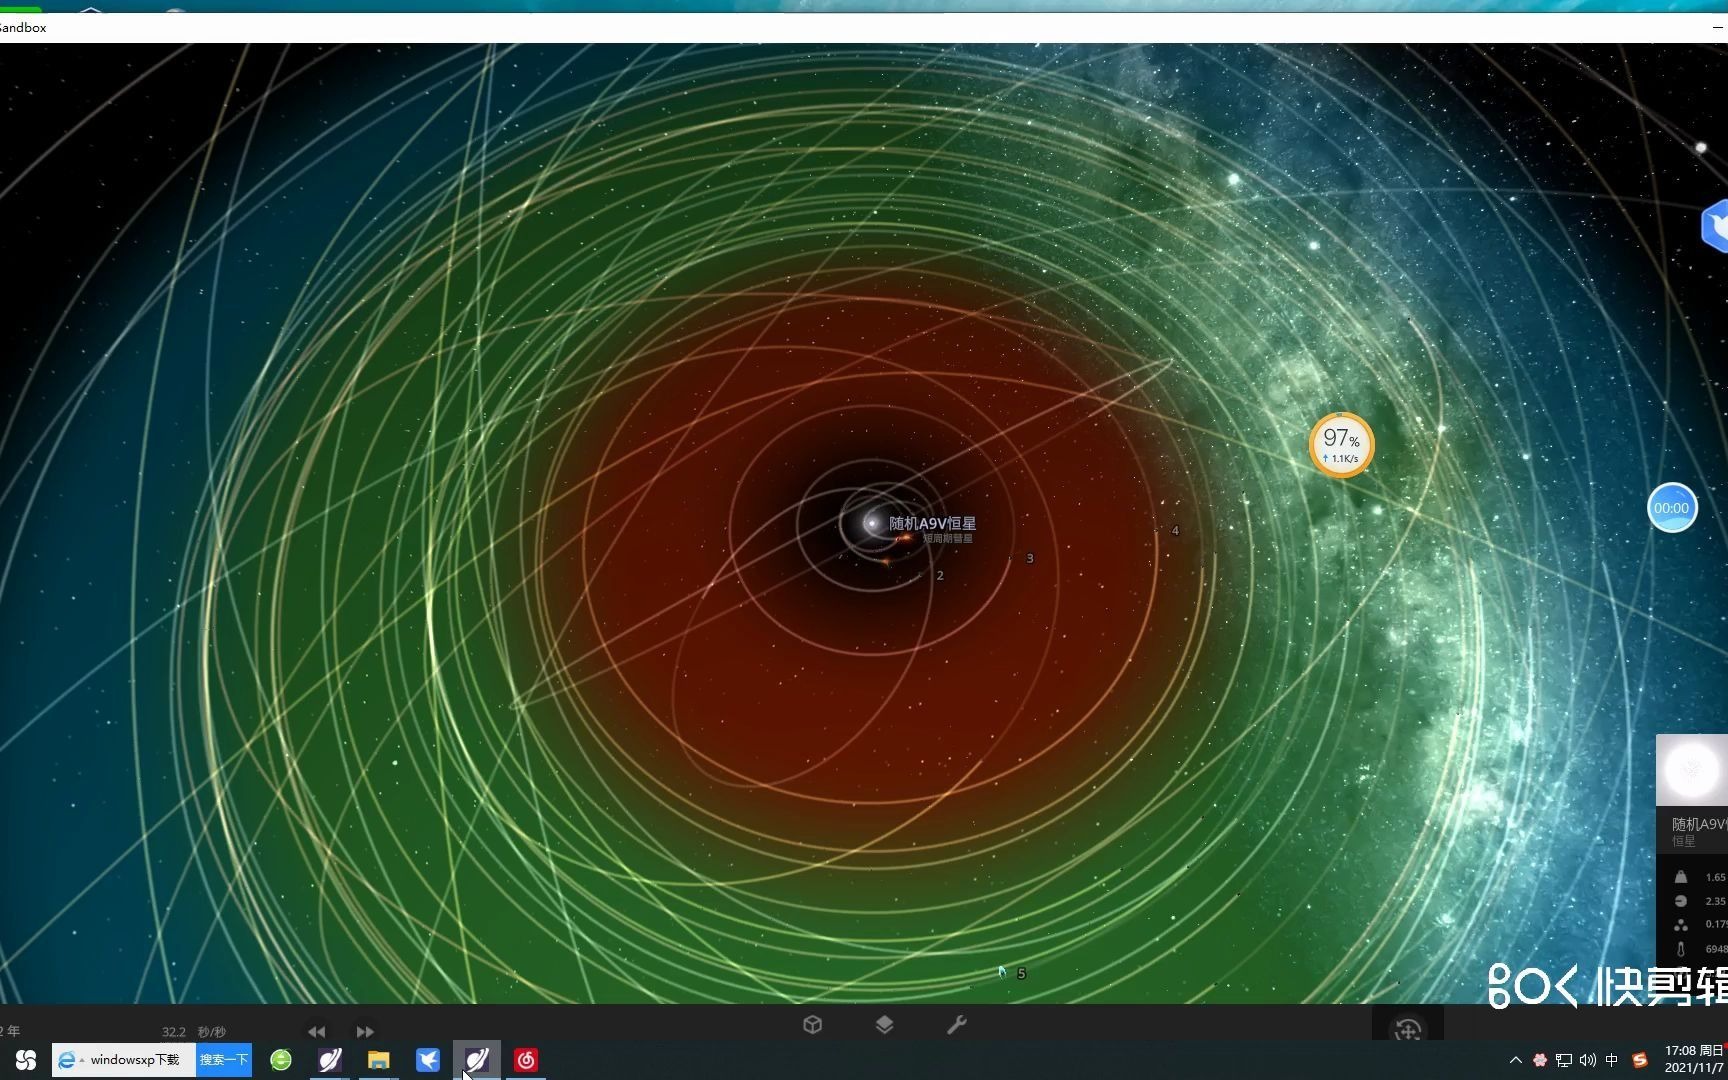Click the 32.2 秒/秒 simulation speed value
The width and height of the screenshot is (1728, 1080).
coord(194,1032)
